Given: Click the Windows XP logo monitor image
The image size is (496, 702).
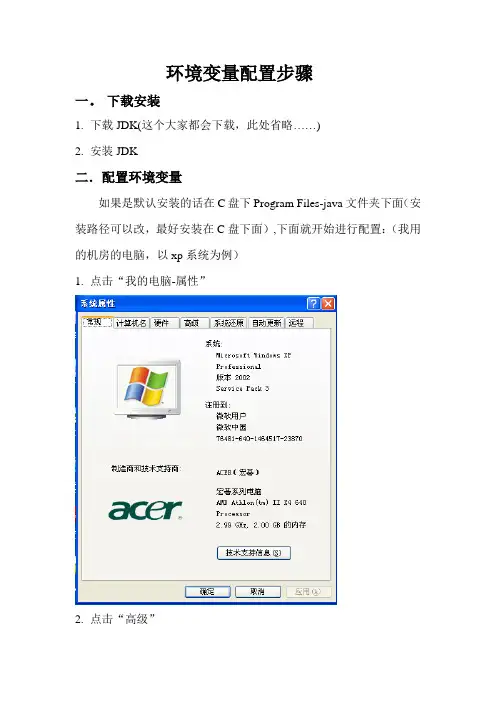Looking at the screenshot, I should (149, 389).
